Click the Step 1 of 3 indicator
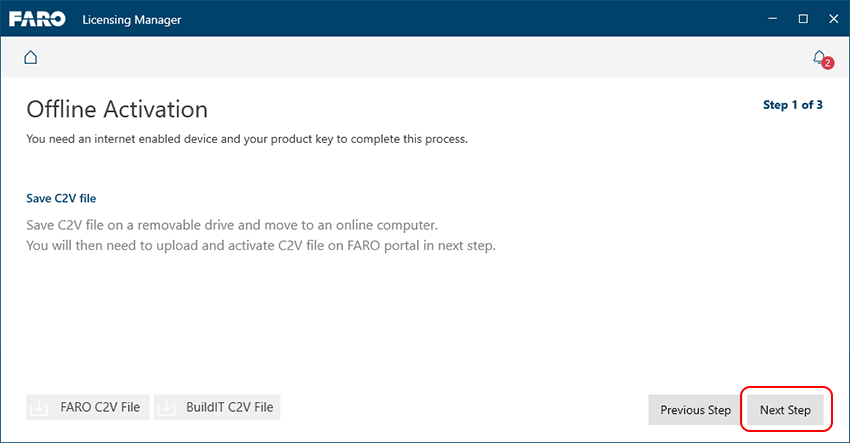The height and width of the screenshot is (443, 850). (793, 105)
